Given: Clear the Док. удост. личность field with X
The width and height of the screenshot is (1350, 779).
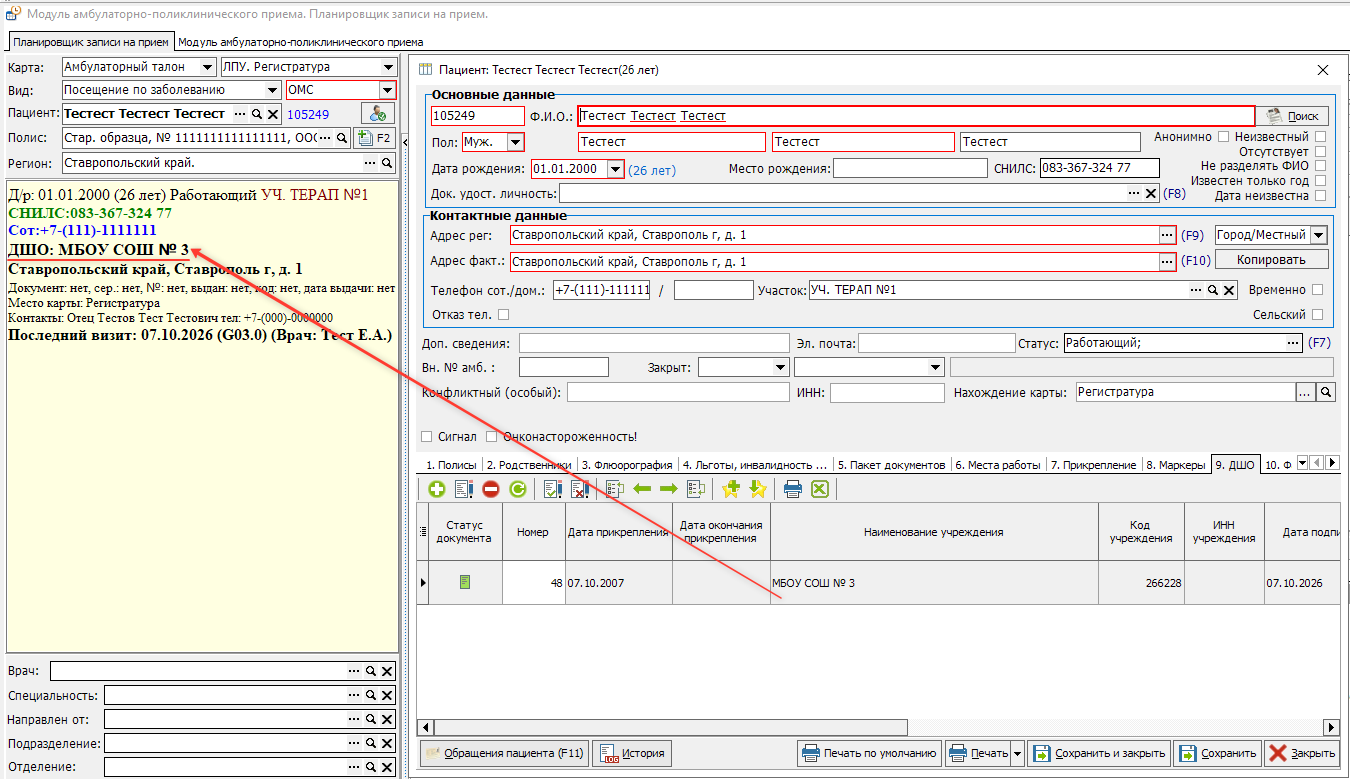Looking at the screenshot, I should point(1151,194).
